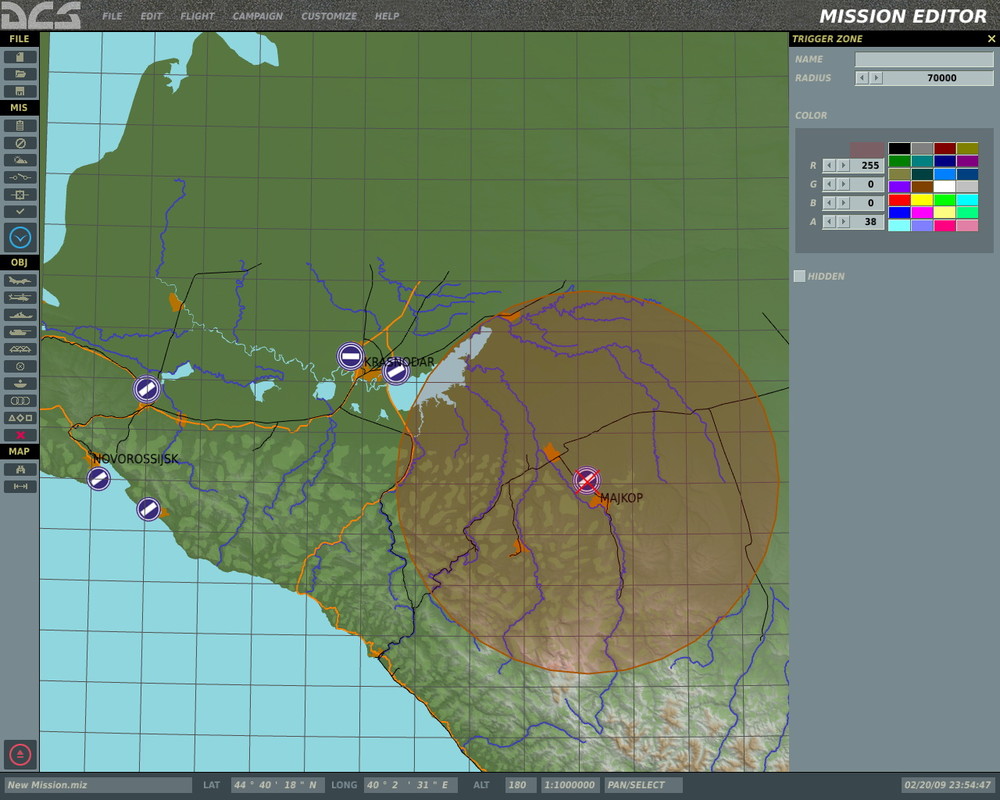Decrease the R red color value
The height and width of the screenshot is (800, 1000).
point(829,165)
